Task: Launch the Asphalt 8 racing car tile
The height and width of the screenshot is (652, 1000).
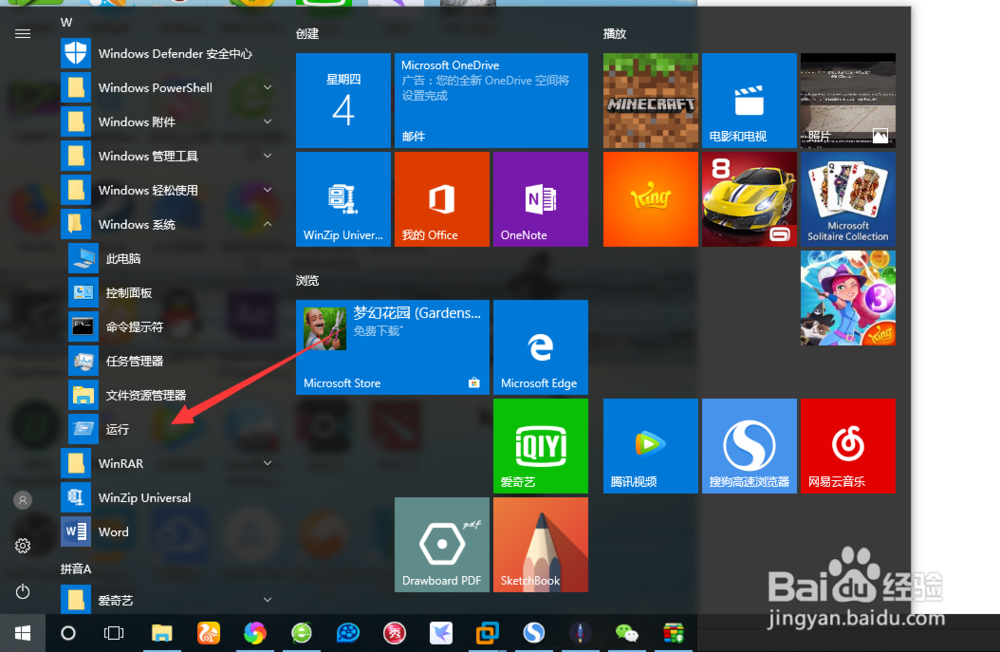Action: click(749, 199)
